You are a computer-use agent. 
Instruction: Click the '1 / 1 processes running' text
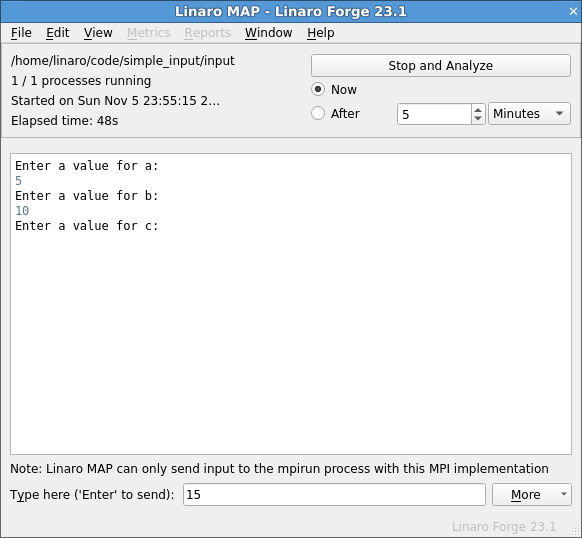coord(81,81)
